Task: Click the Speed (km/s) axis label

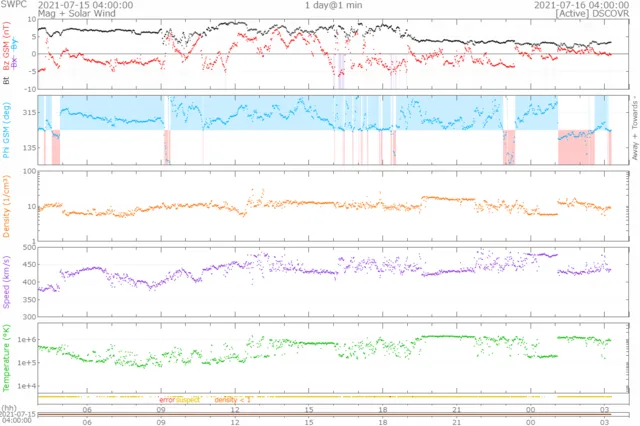Action: pos(6,282)
